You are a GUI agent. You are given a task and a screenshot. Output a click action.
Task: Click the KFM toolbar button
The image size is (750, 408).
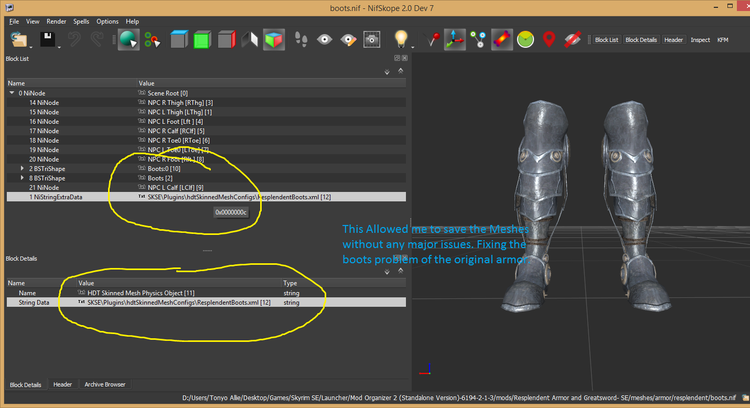(x=723, y=40)
